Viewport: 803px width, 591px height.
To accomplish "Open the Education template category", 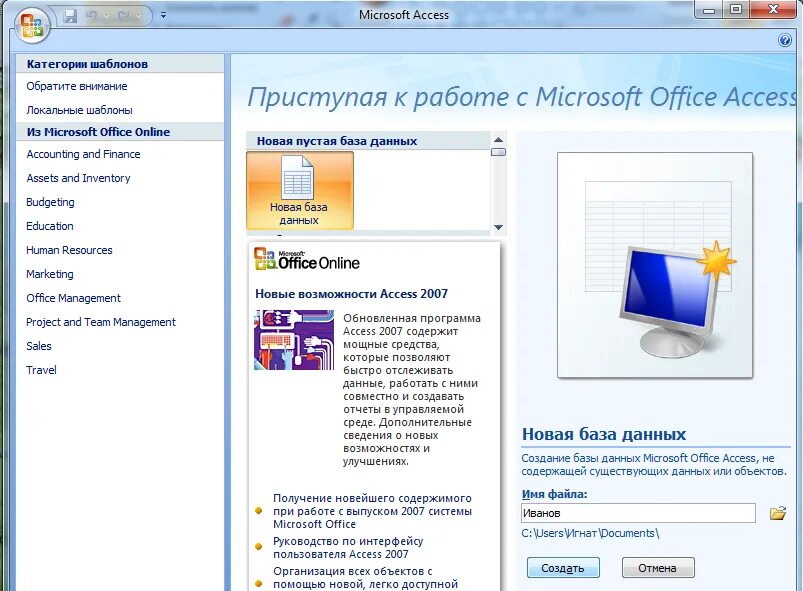I will (50, 226).
